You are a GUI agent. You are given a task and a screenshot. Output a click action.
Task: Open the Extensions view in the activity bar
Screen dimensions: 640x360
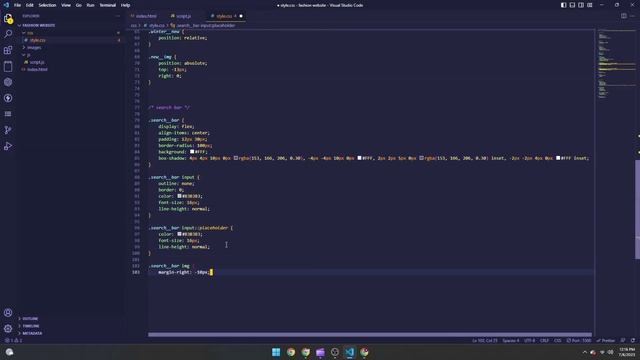[x=8, y=50]
